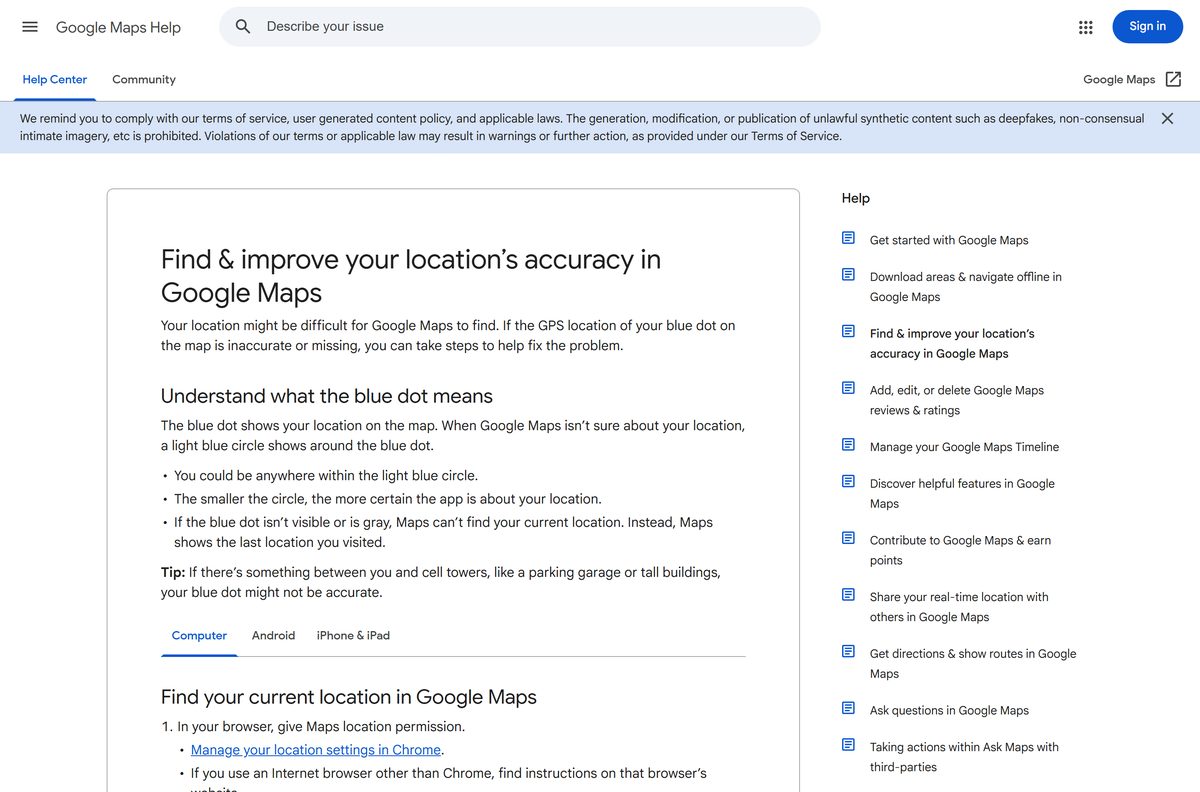Click article icon next to Share your real-time location

click(x=848, y=595)
